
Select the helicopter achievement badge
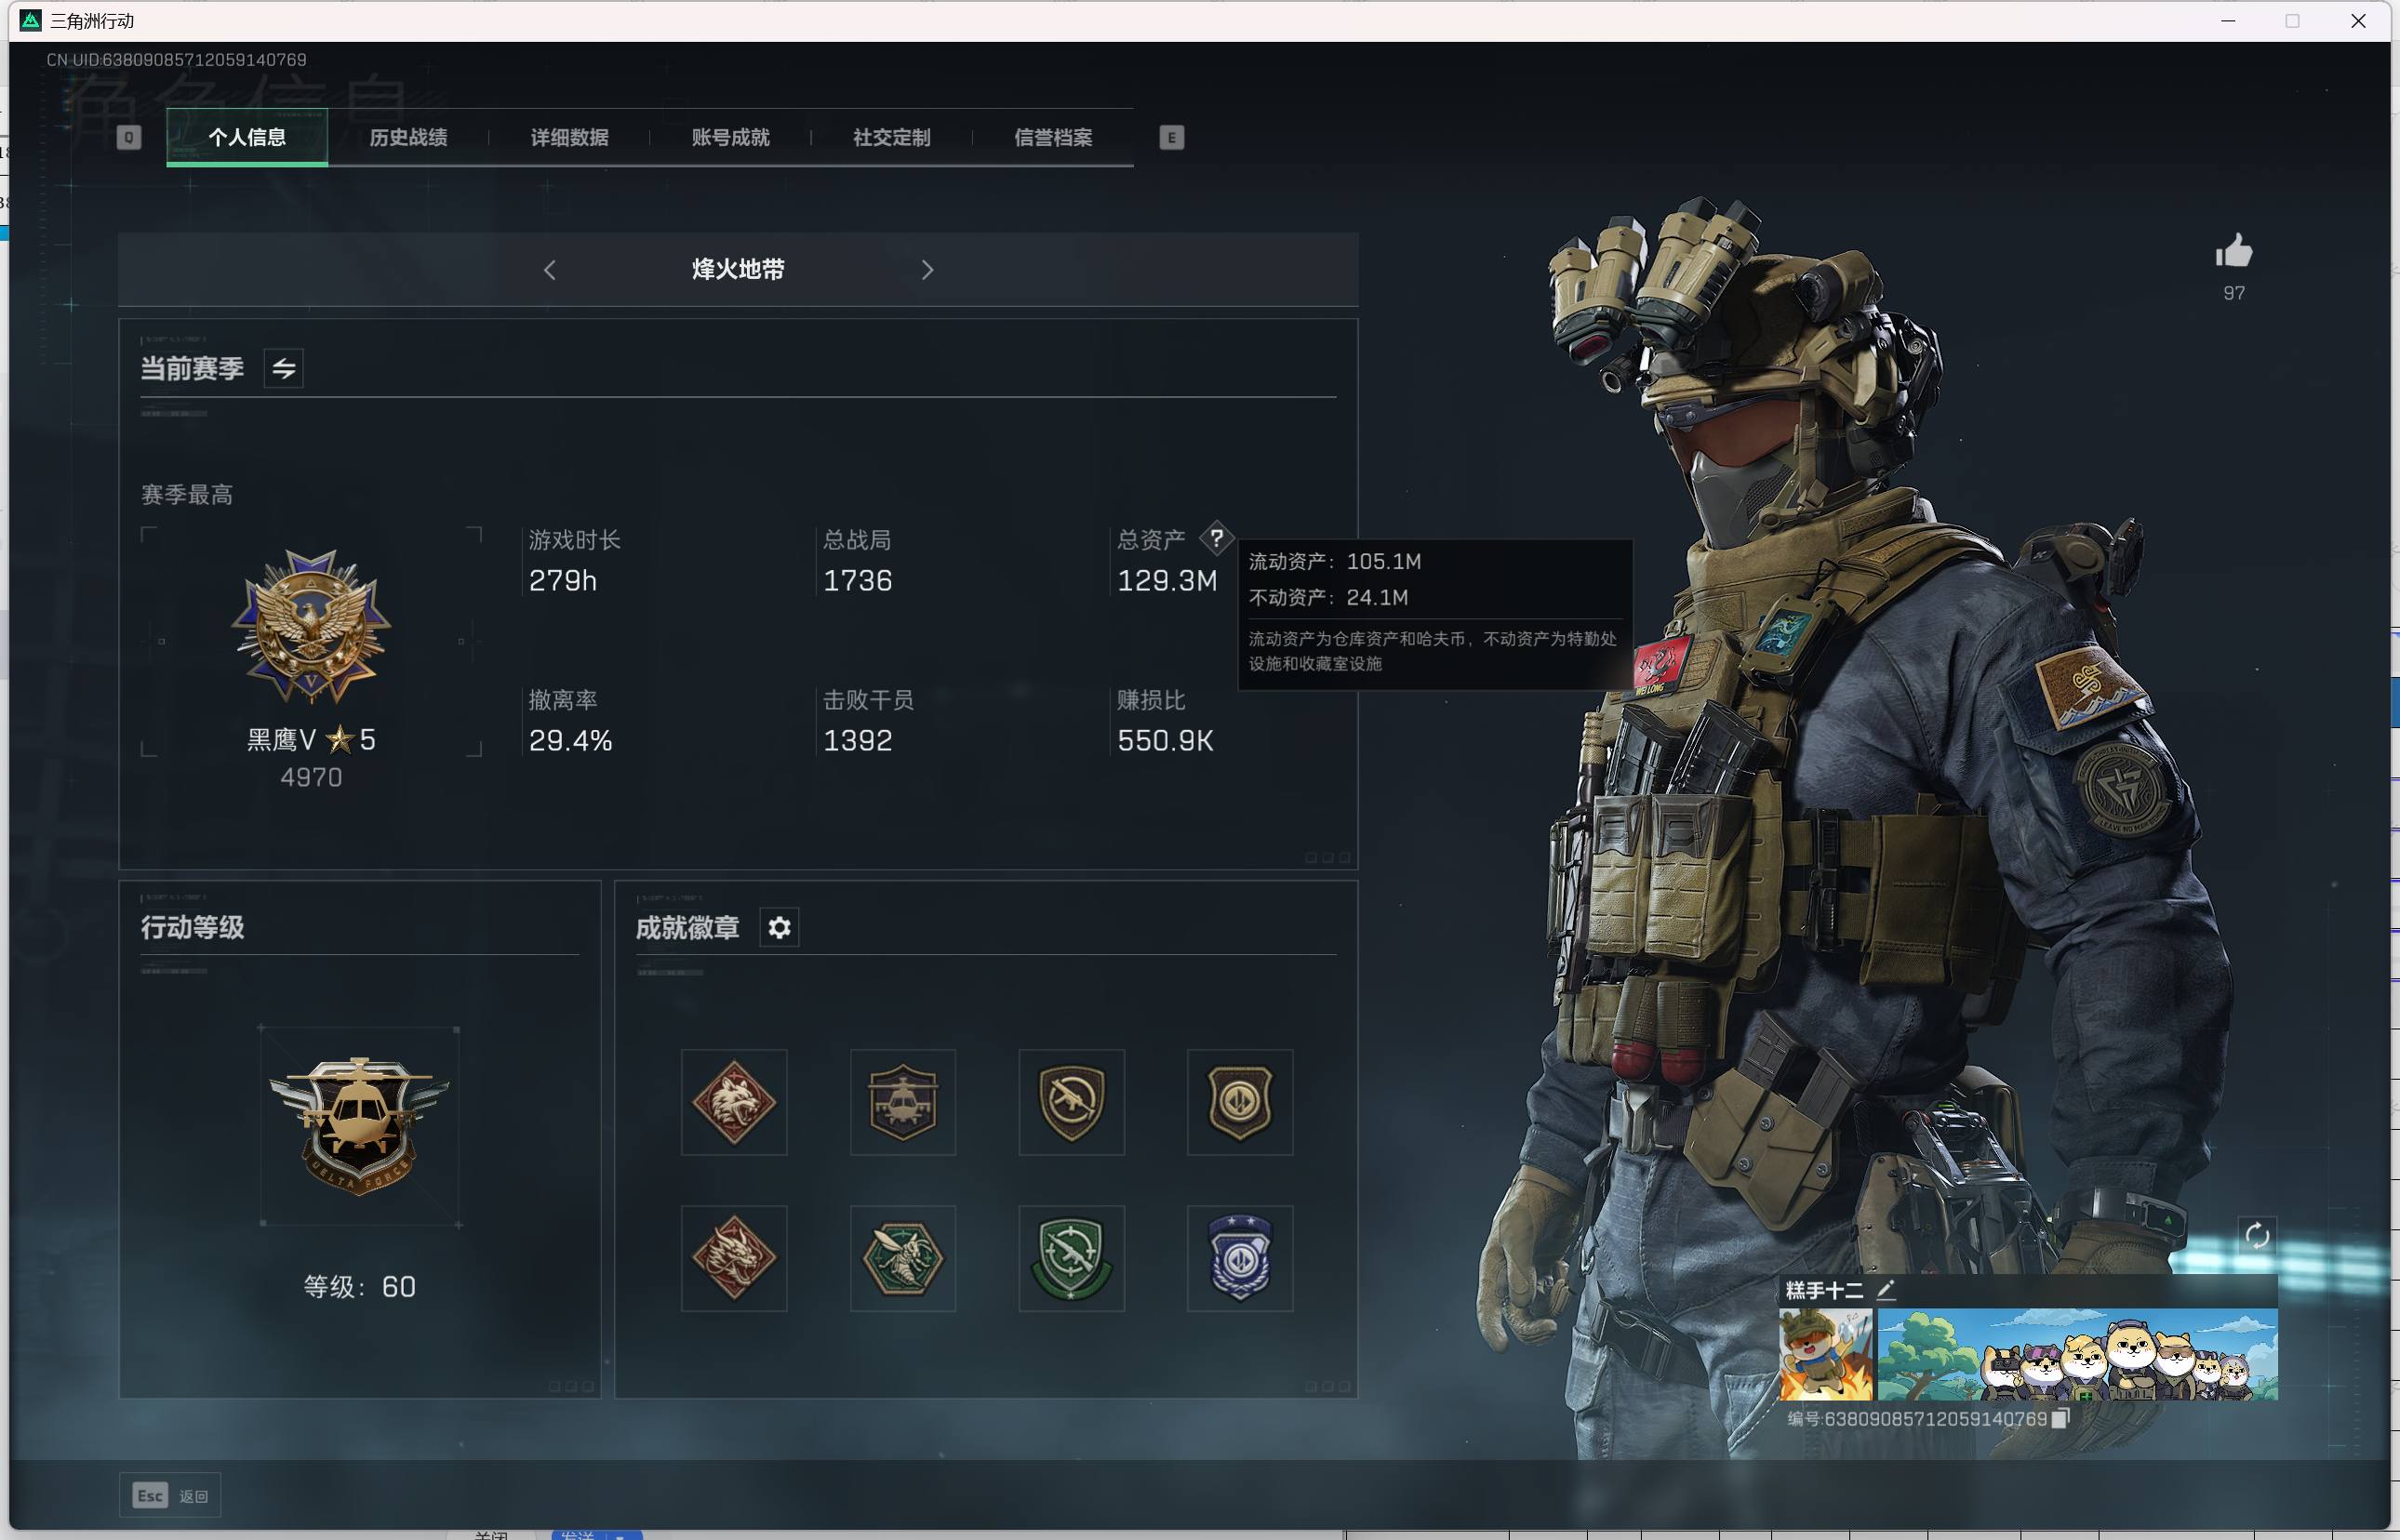coord(902,1102)
